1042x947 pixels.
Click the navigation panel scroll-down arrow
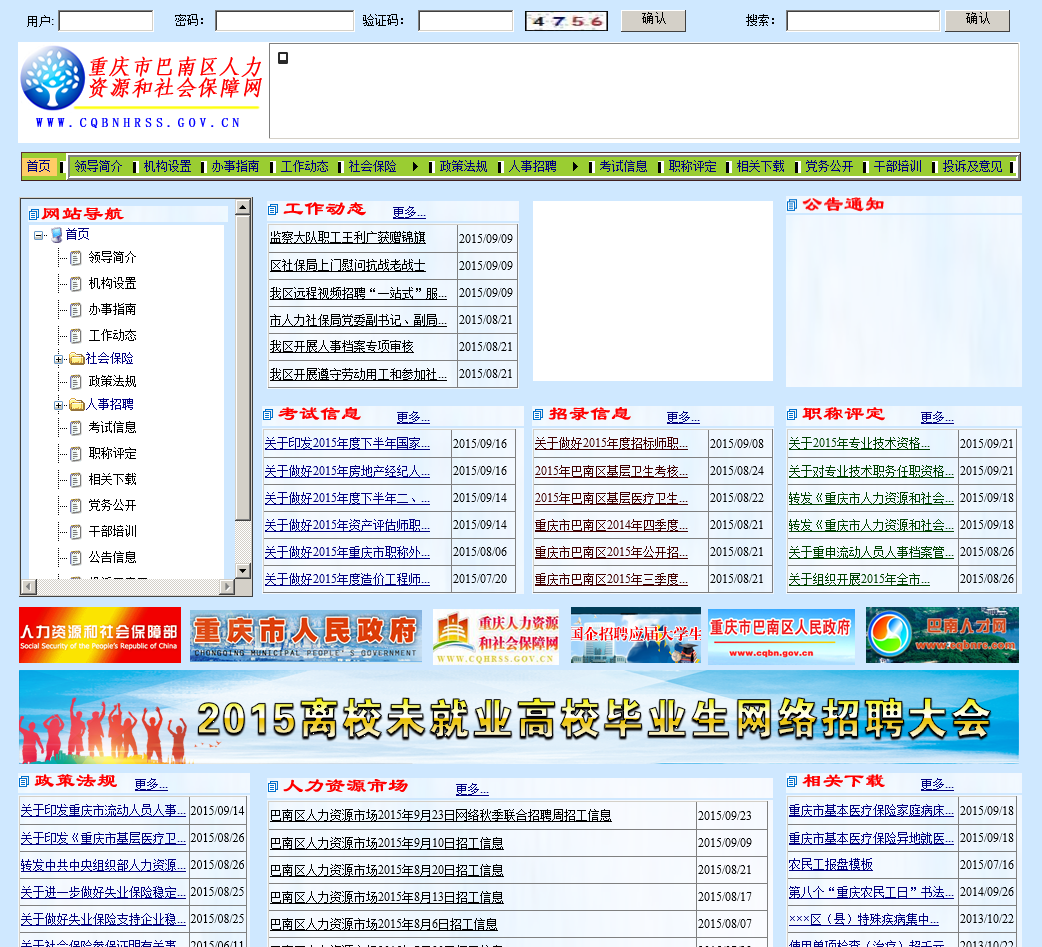point(243,571)
